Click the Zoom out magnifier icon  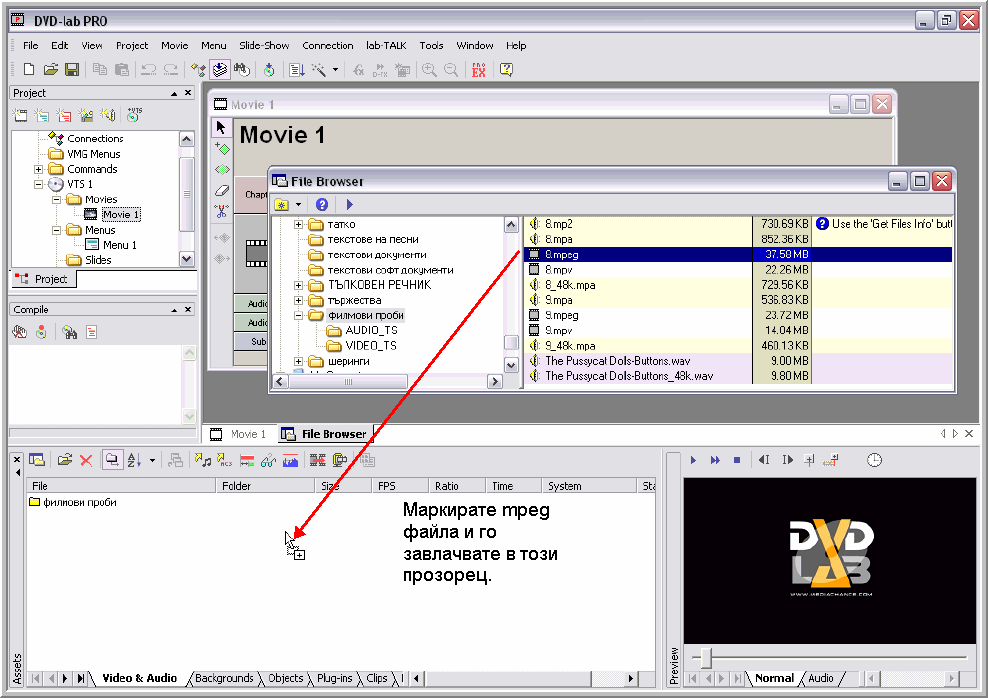pos(451,69)
